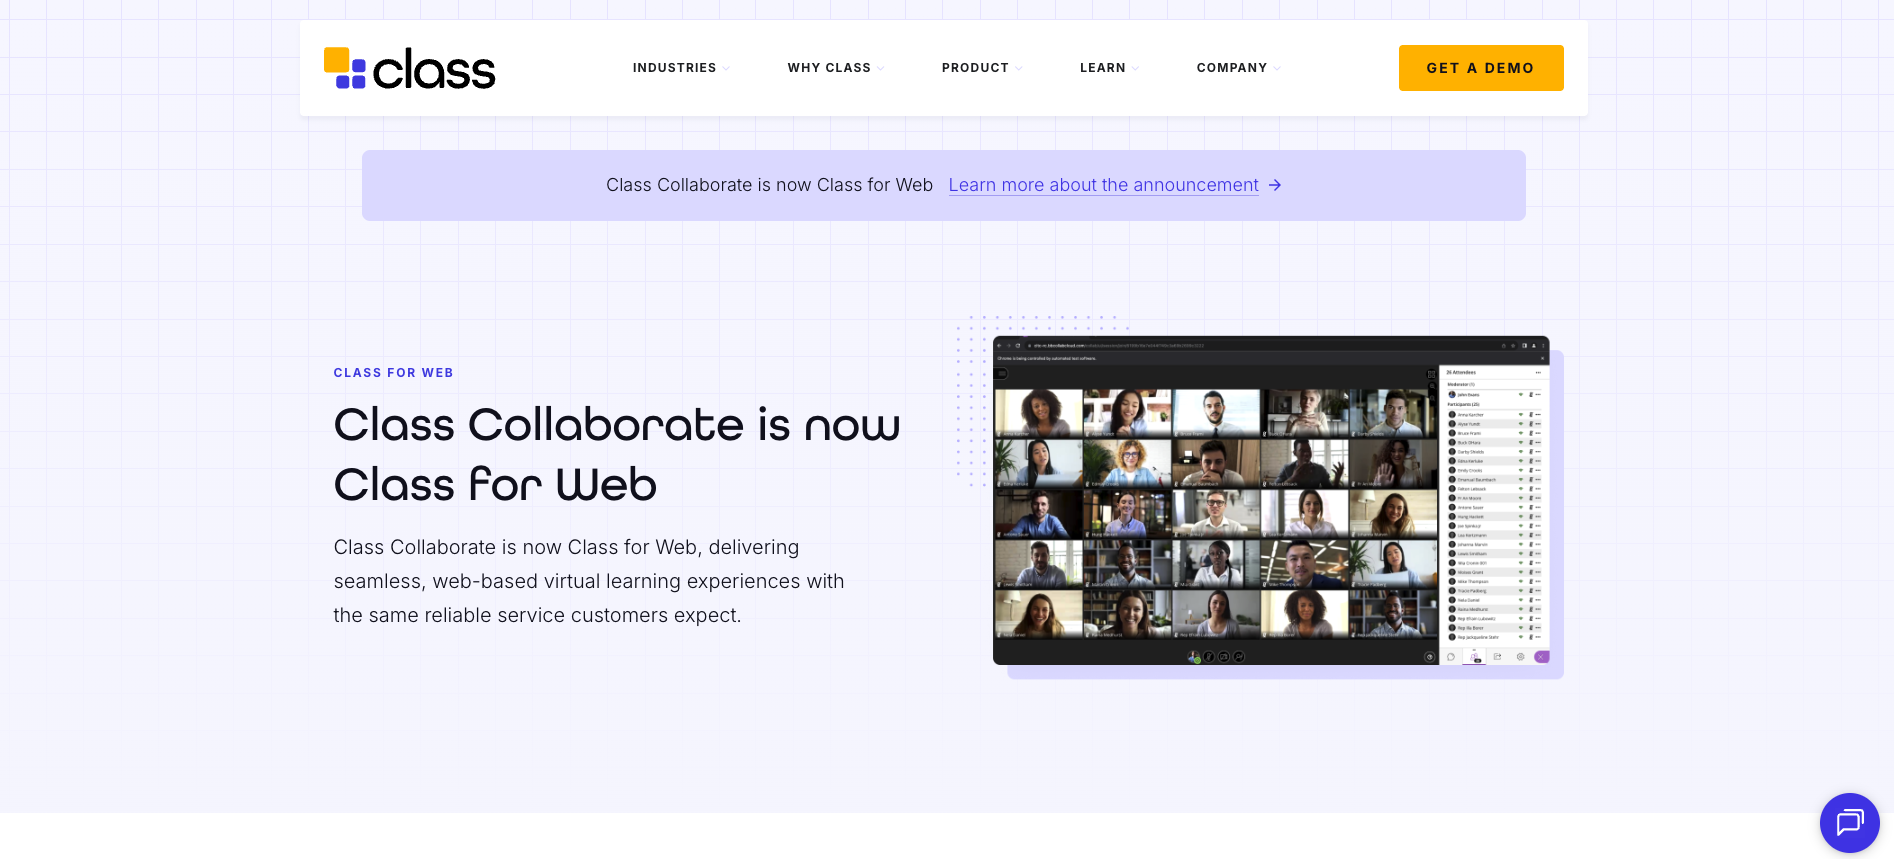Click the Get a Demo button
The height and width of the screenshot is (859, 1894).
point(1481,68)
